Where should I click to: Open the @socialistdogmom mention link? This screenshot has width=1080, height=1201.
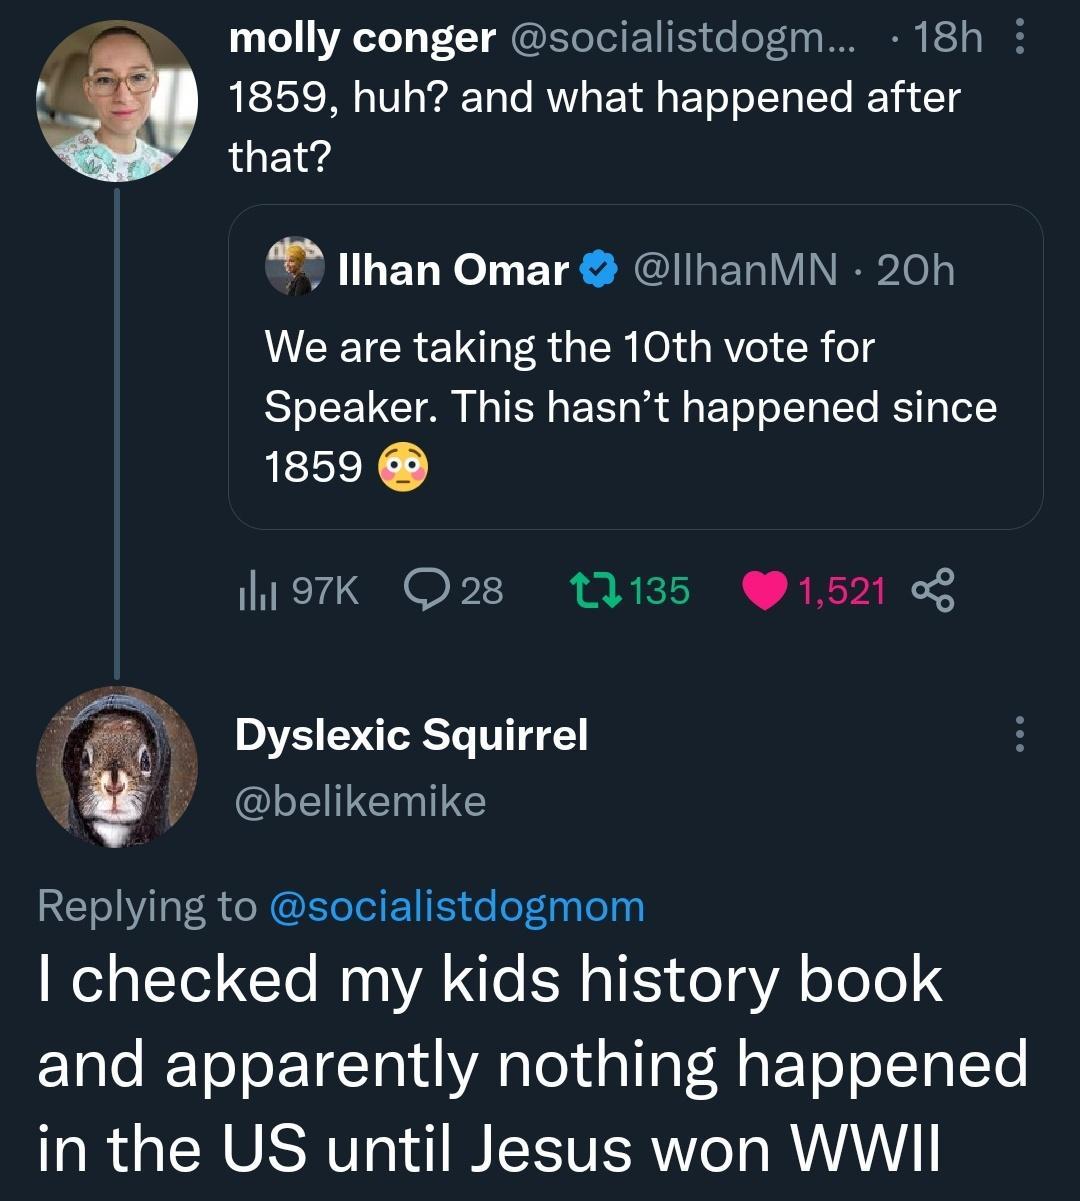click(457, 907)
